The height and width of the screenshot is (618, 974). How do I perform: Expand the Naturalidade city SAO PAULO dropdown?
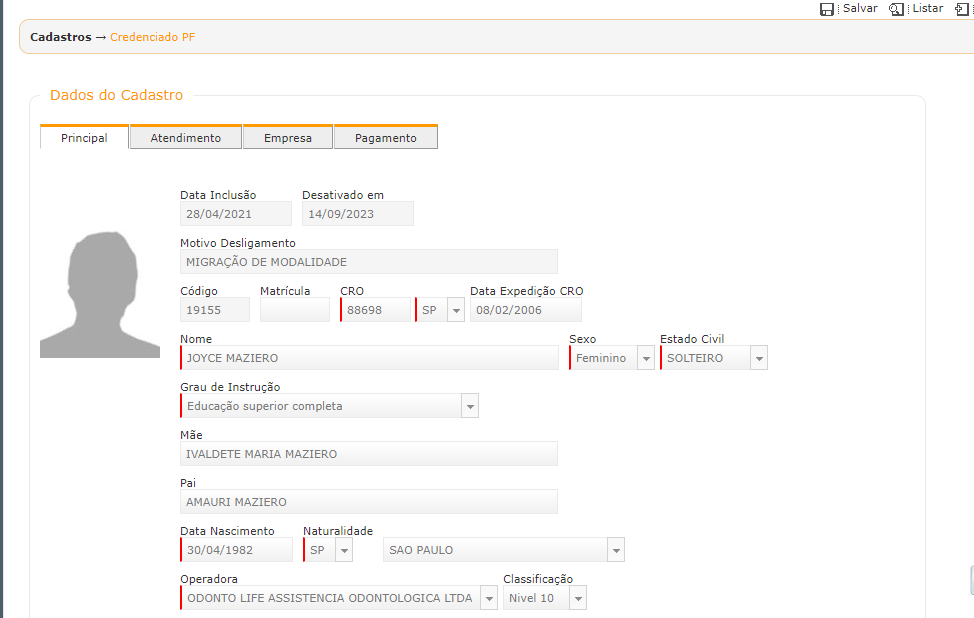pos(616,551)
